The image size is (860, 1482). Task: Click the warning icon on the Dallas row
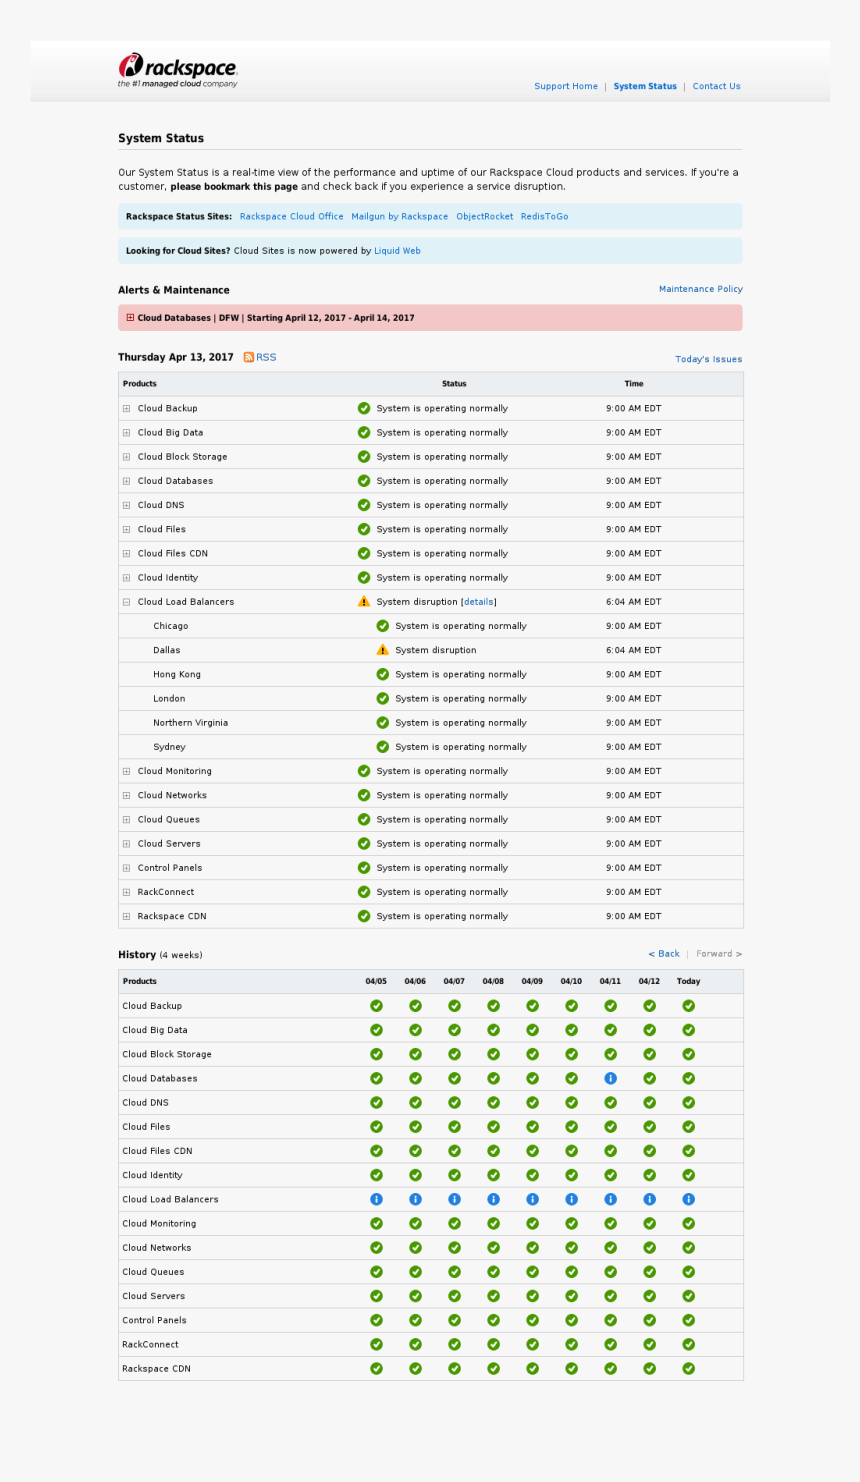(x=383, y=649)
